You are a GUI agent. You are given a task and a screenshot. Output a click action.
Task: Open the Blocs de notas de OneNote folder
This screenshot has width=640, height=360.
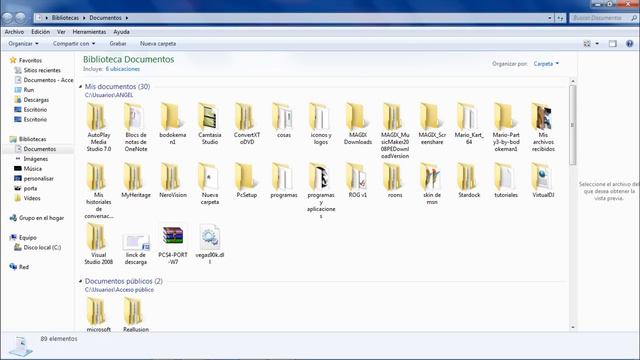pos(136,127)
